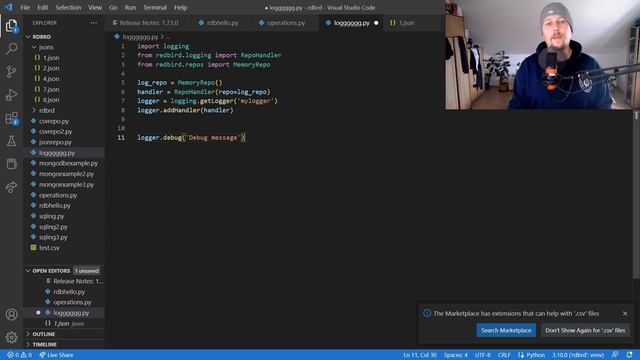Screen dimensions: 640x360
Task: Open the File menu
Action: click(x=25, y=7)
